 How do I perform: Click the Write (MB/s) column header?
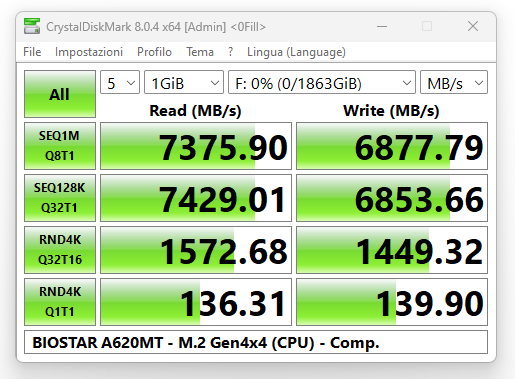[x=391, y=111]
